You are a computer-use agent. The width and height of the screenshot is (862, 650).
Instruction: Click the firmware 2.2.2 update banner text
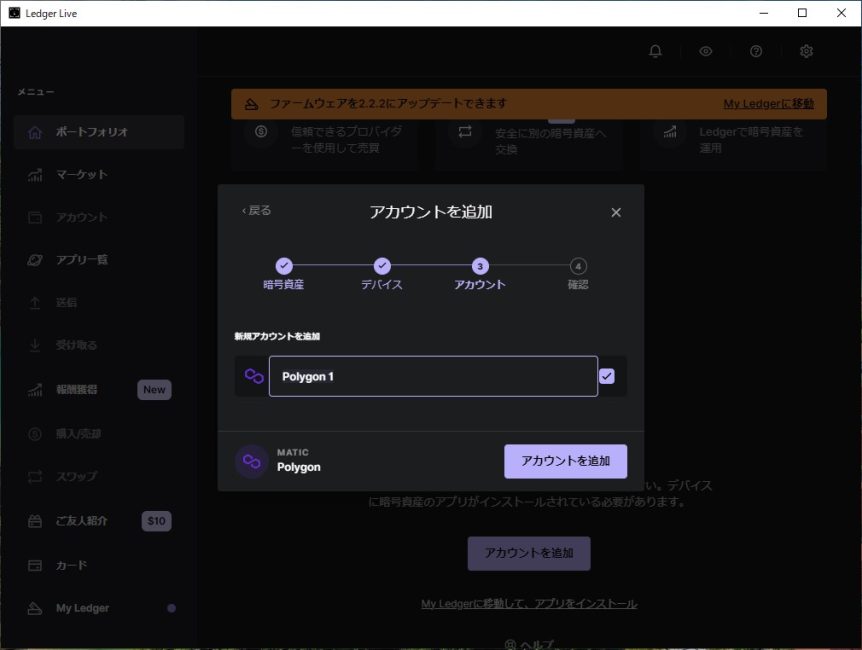(x=388, y=104)
